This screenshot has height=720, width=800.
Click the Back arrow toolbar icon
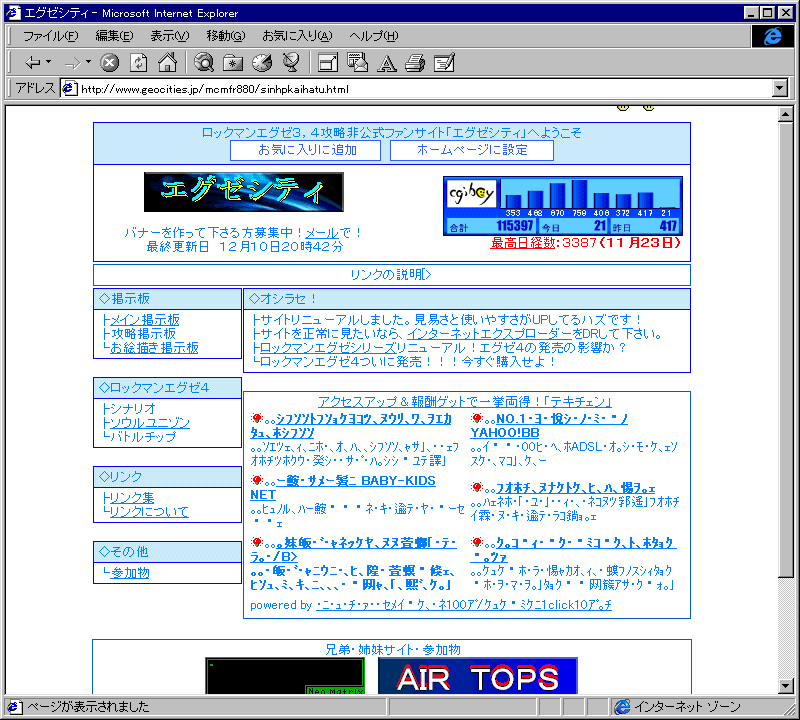click(x=33, y=63)
